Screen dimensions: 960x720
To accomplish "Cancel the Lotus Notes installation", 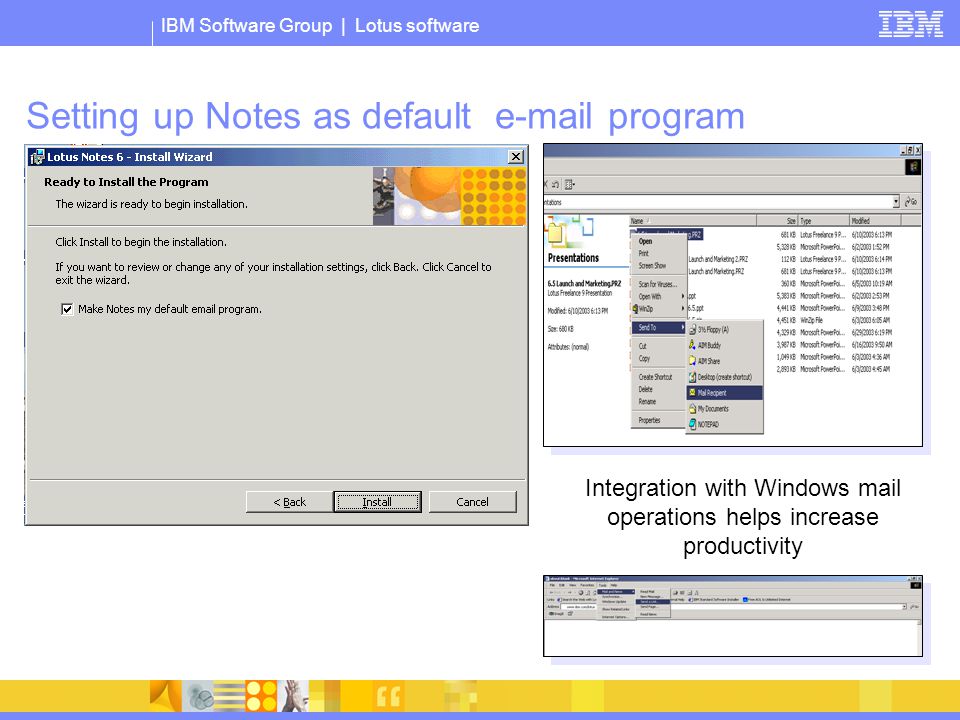I will pos(473,502).
